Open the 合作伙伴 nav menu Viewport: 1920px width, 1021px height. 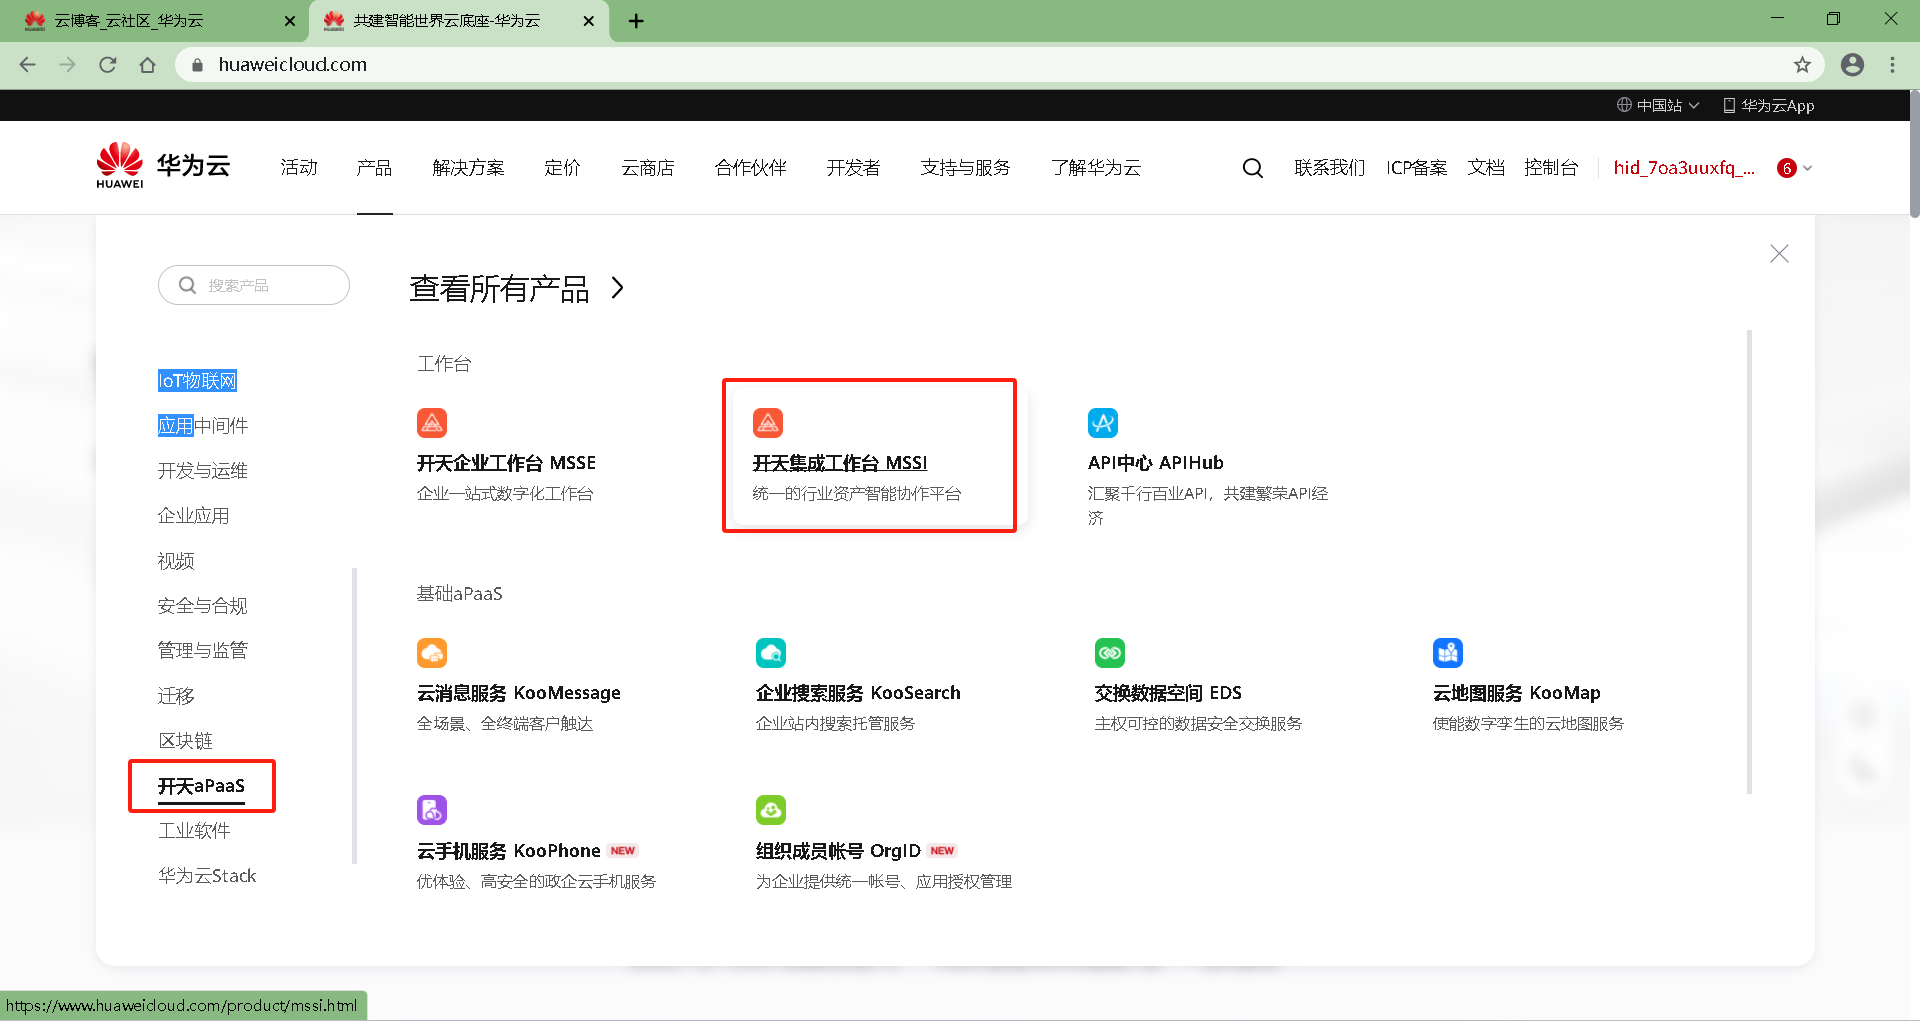coord(750,168)
